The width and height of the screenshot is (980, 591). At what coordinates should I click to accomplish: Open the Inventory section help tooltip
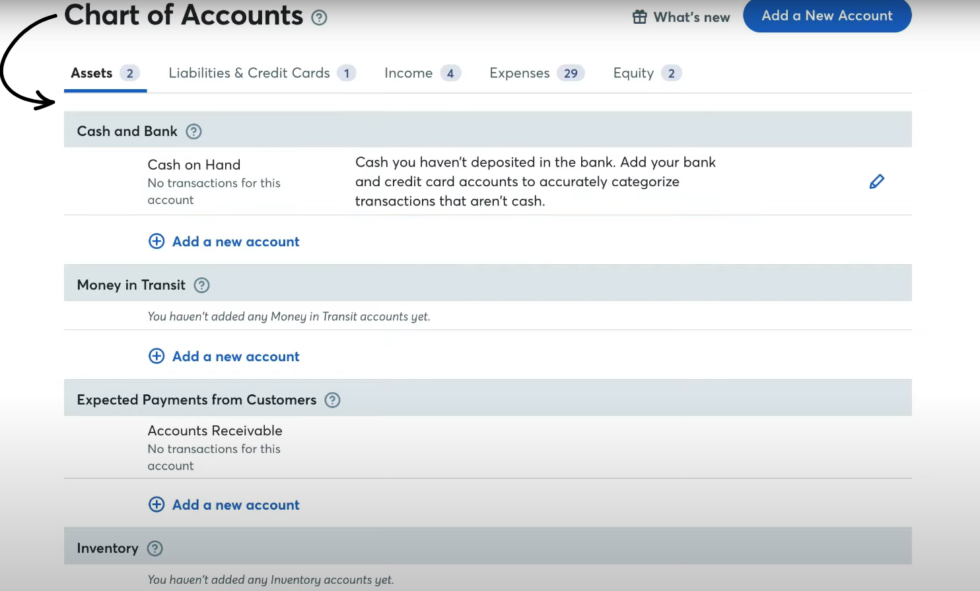point(155,548)
